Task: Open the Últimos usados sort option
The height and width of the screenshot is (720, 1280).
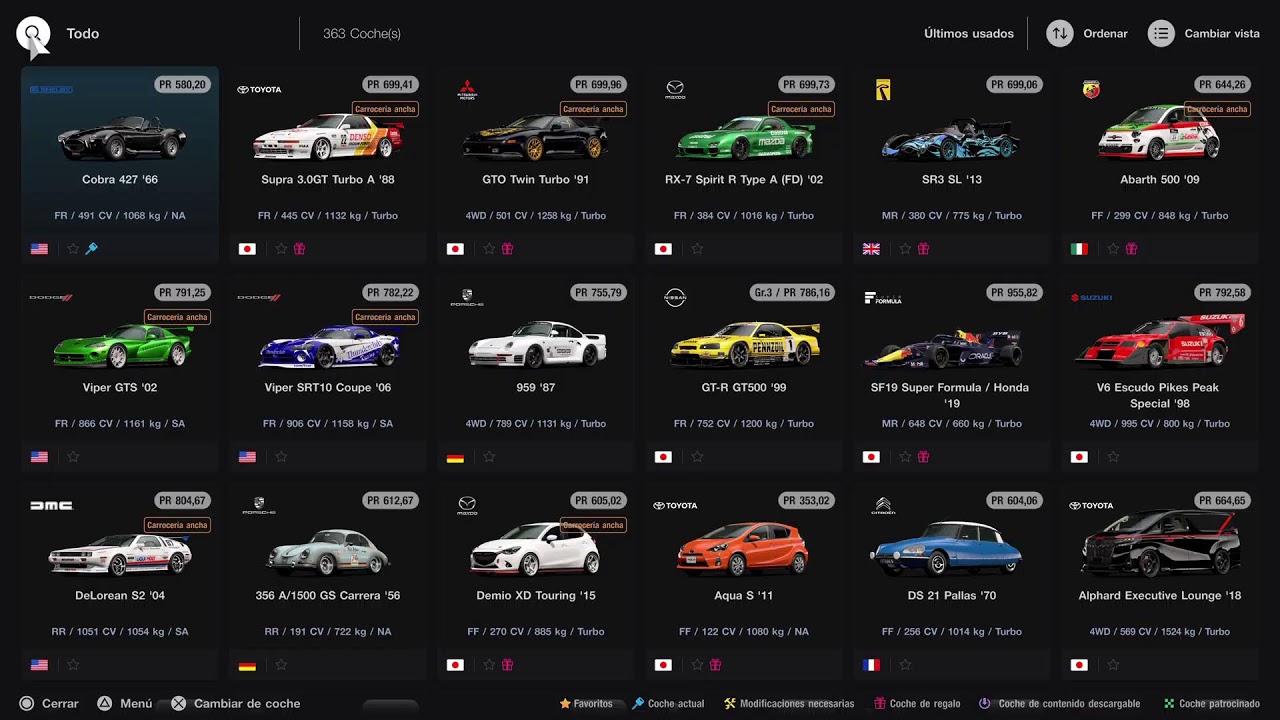Action: point(968,34)
